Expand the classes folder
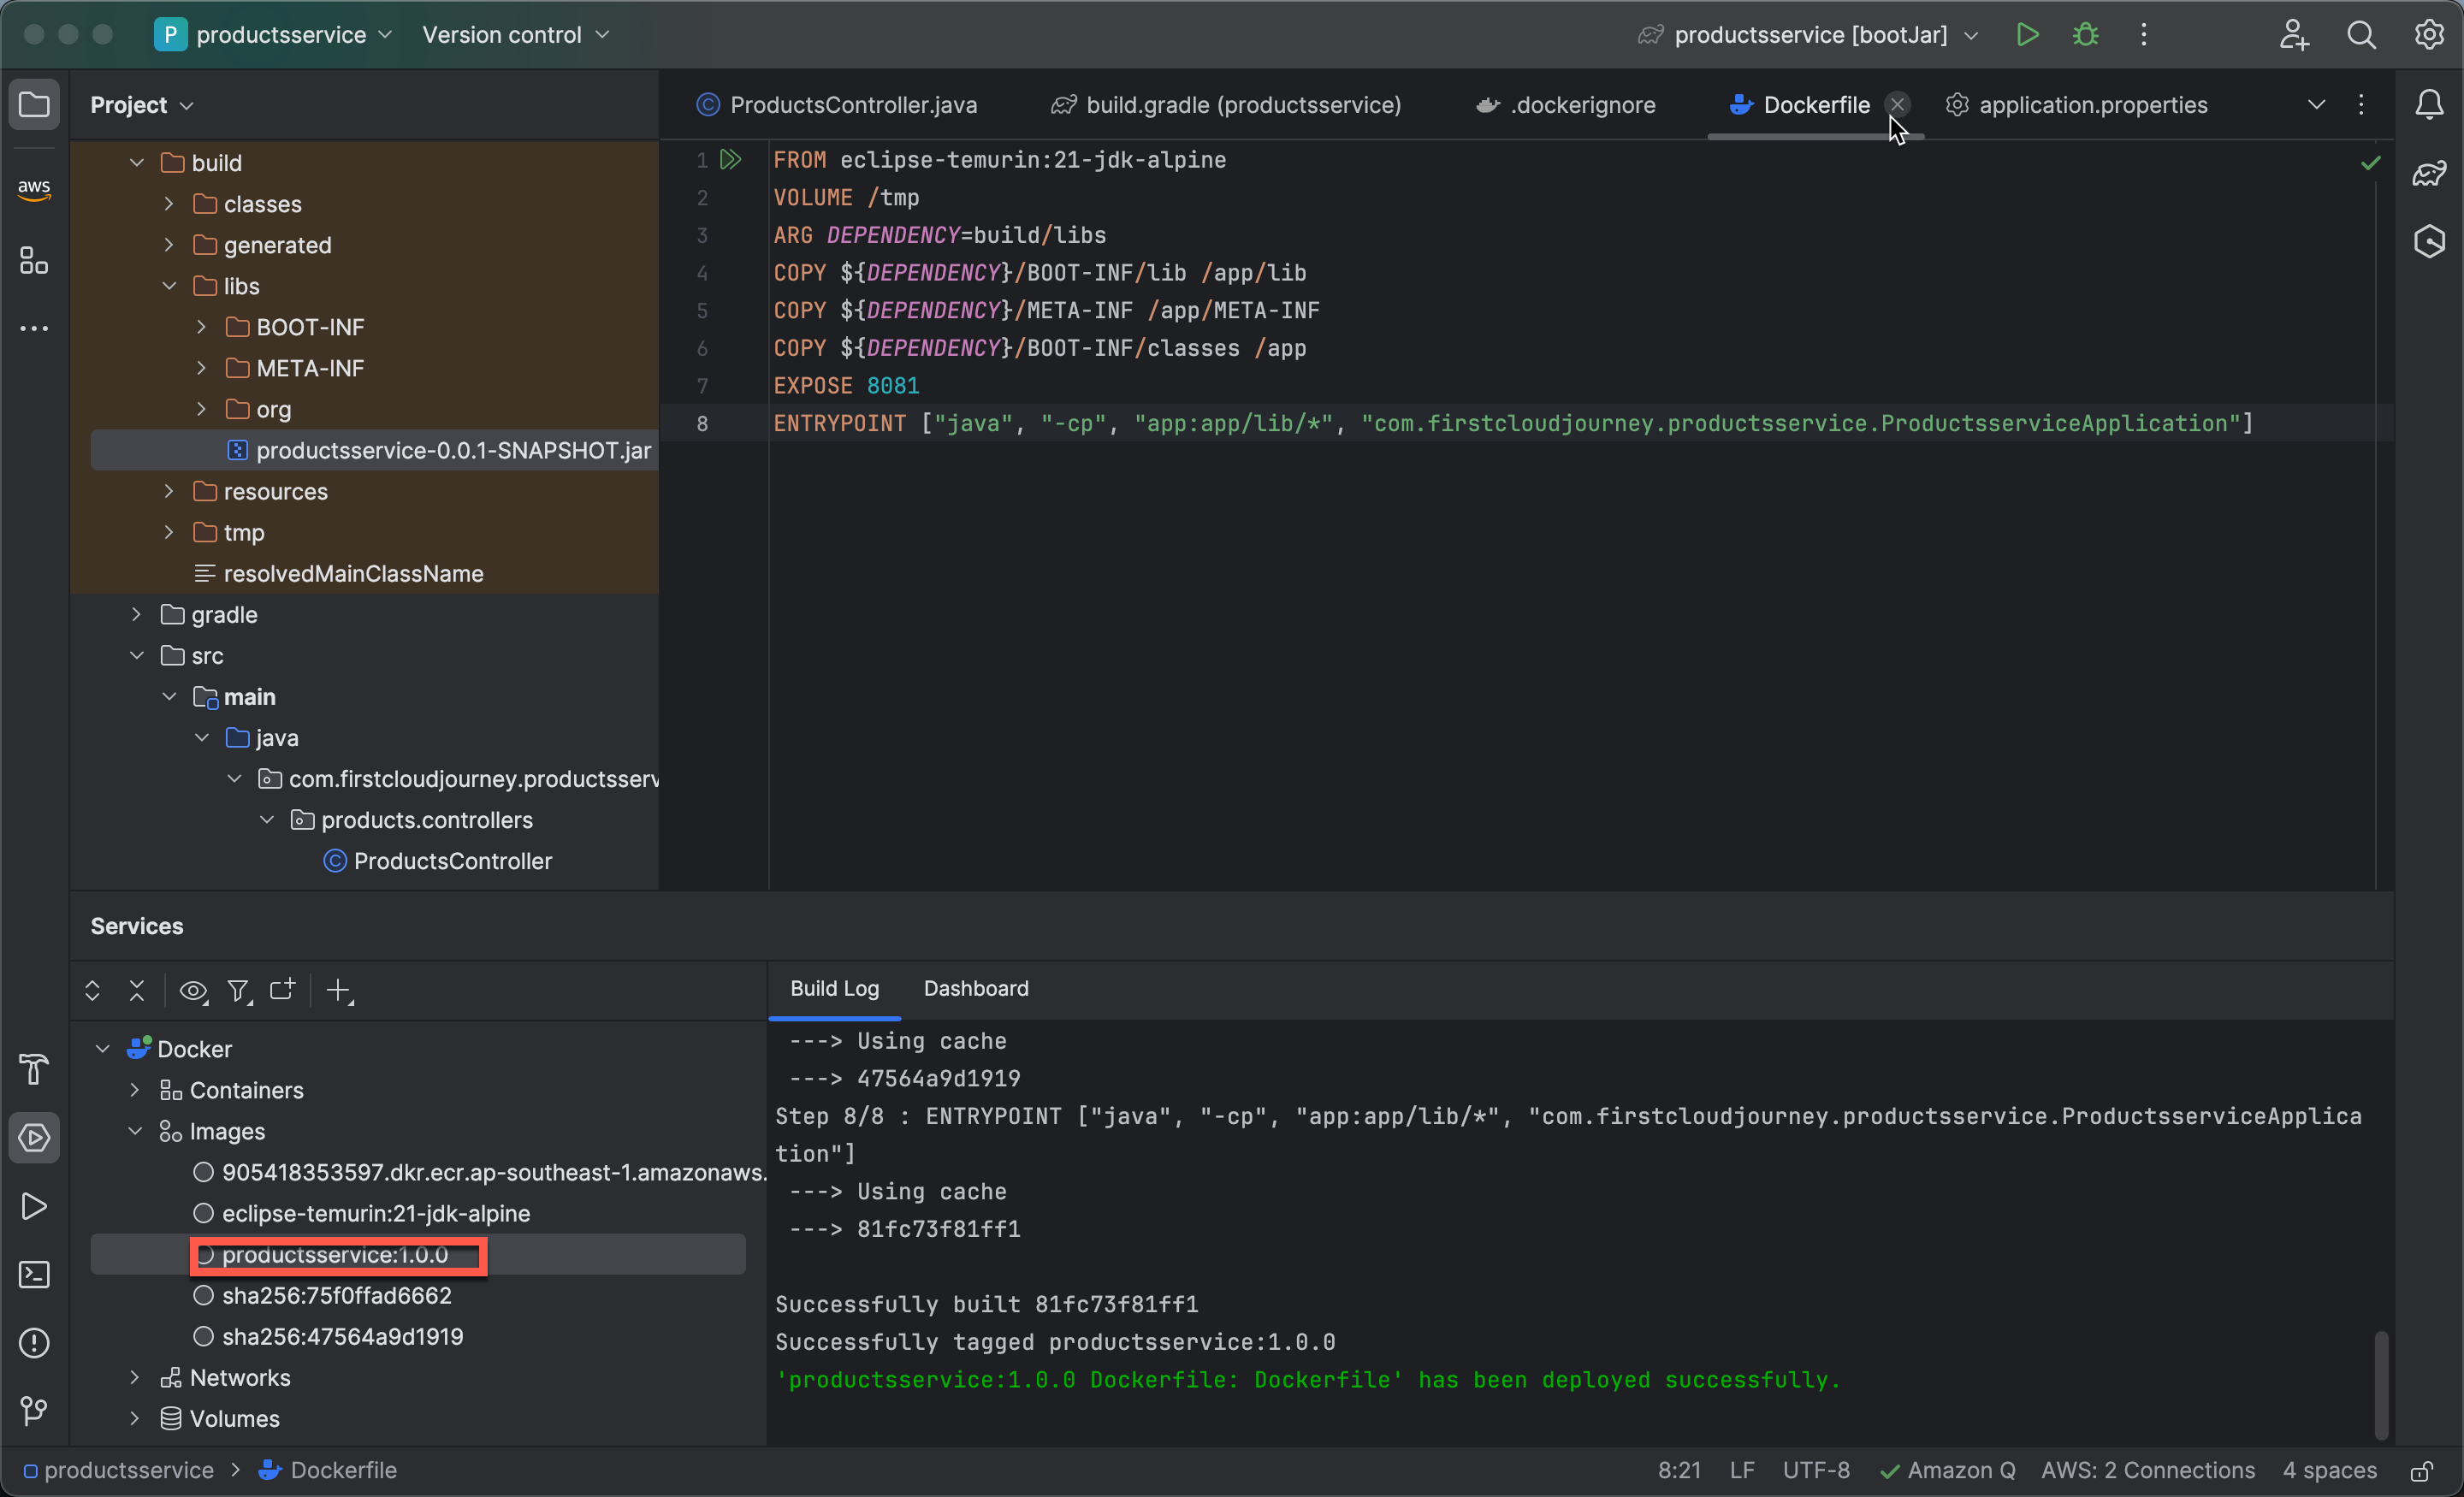The image size is (2464, 1497). point(169,203)
